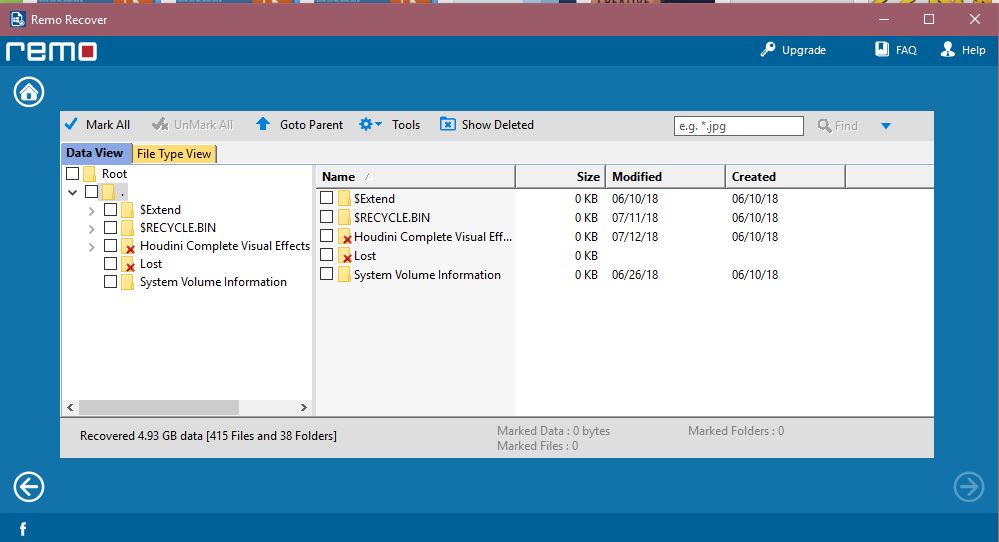Expand the $RECYCLE.BIN tree node
This screenshot has height=542, width=999.
(x=92, y=228)
